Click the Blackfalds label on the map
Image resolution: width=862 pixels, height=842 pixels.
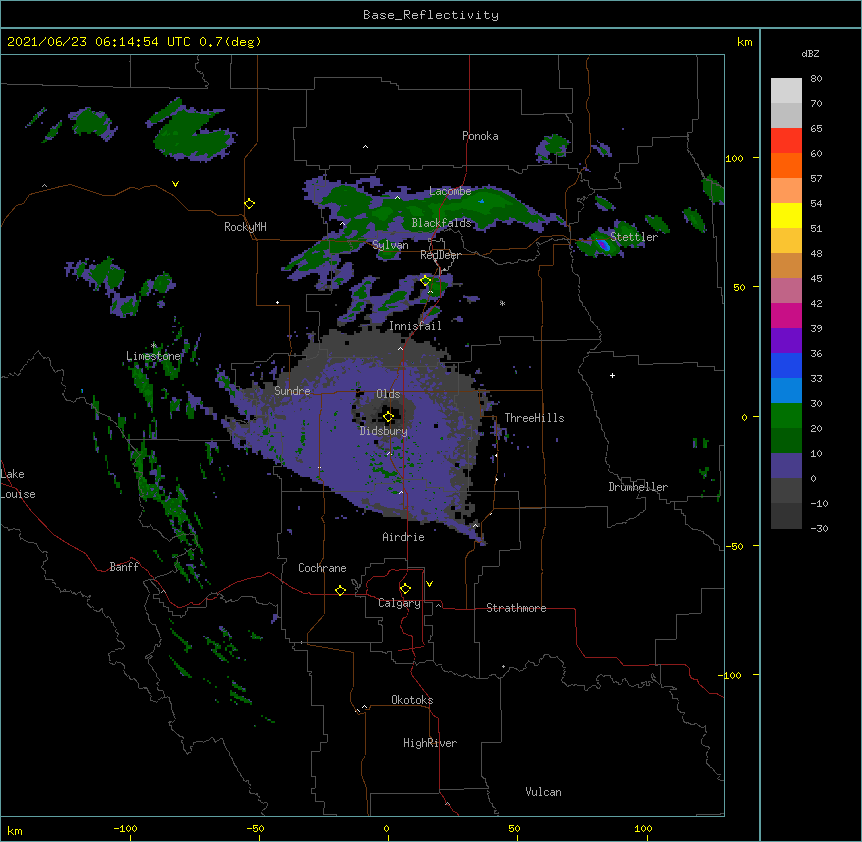(x=441, y=223)
